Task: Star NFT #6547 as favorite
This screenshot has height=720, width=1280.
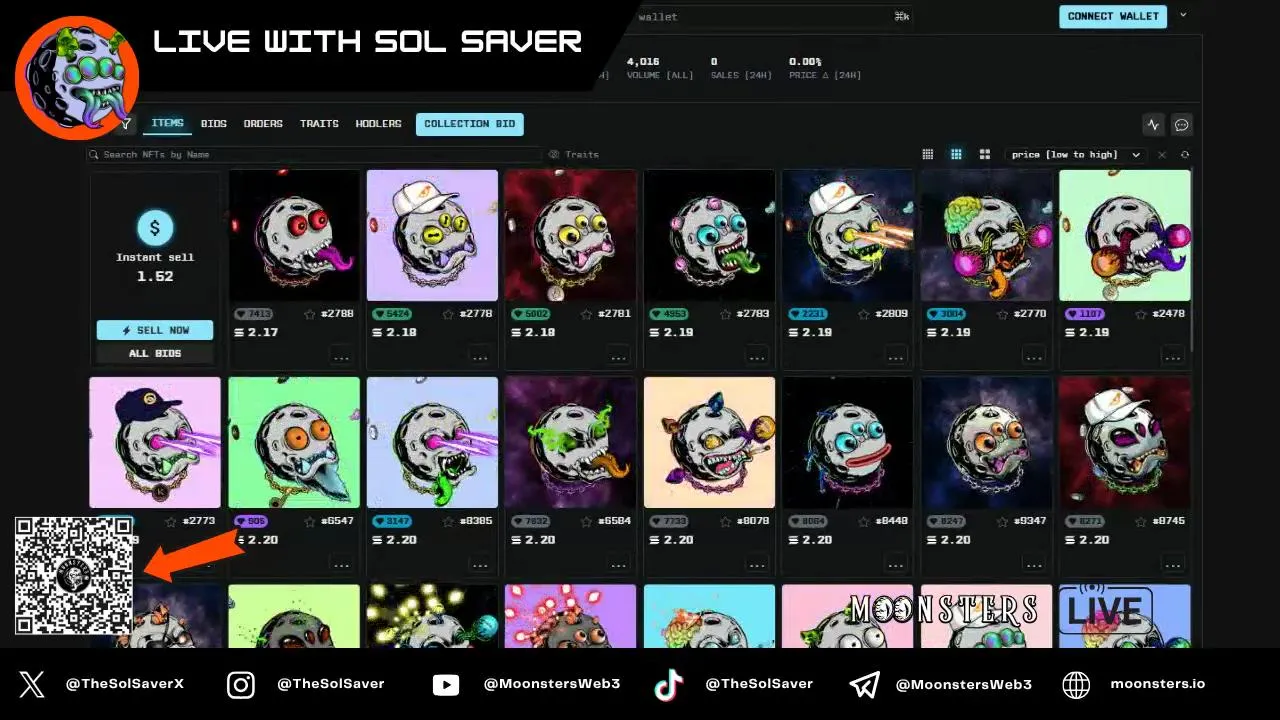Action: pos(310,521)
